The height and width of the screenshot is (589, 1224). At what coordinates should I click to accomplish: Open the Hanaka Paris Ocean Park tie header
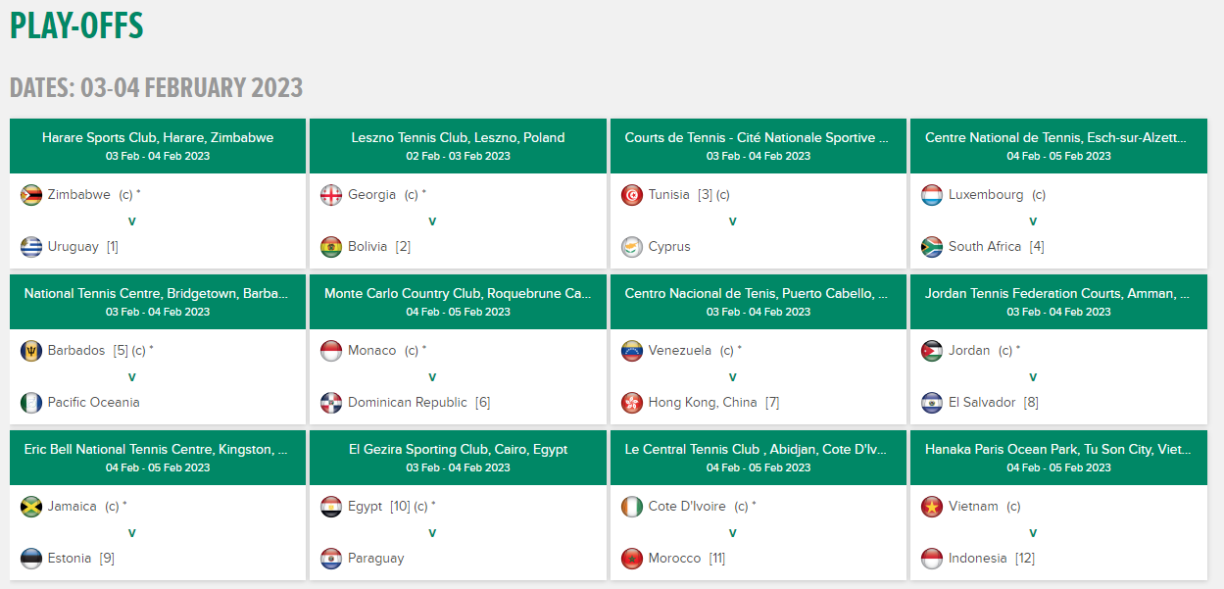(x=1058, y=450)
